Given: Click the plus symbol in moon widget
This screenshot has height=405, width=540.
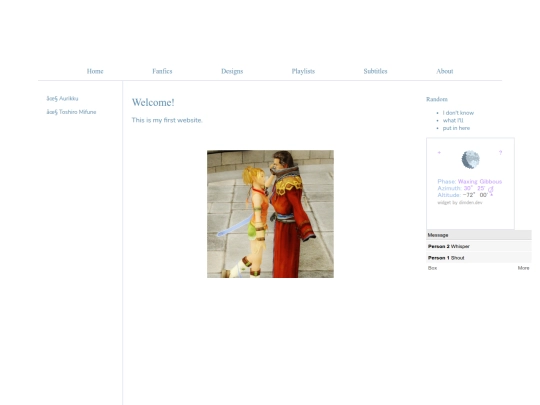Looking at the screenshot, I should click(439, 153).
